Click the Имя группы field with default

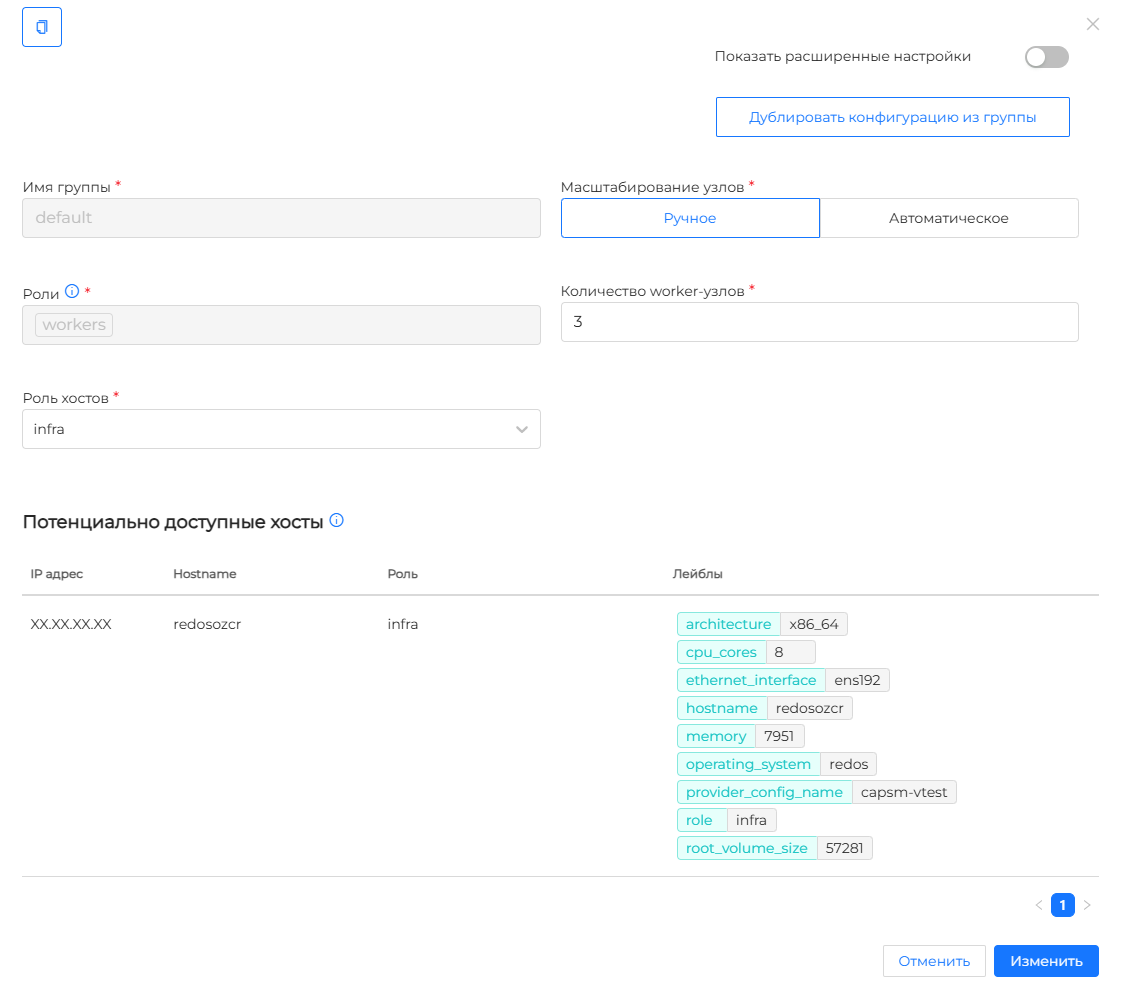[281, 218]
